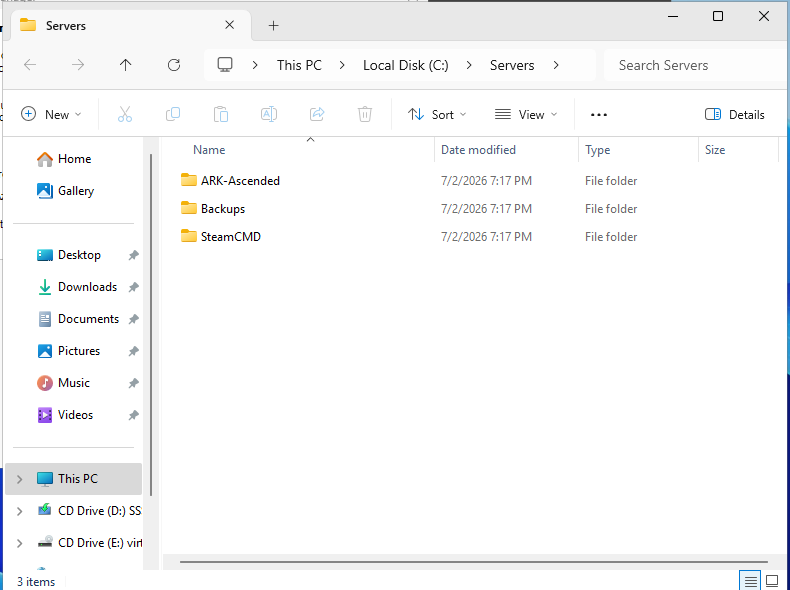Click the Share toolbar icon

[x=317, y=114]
